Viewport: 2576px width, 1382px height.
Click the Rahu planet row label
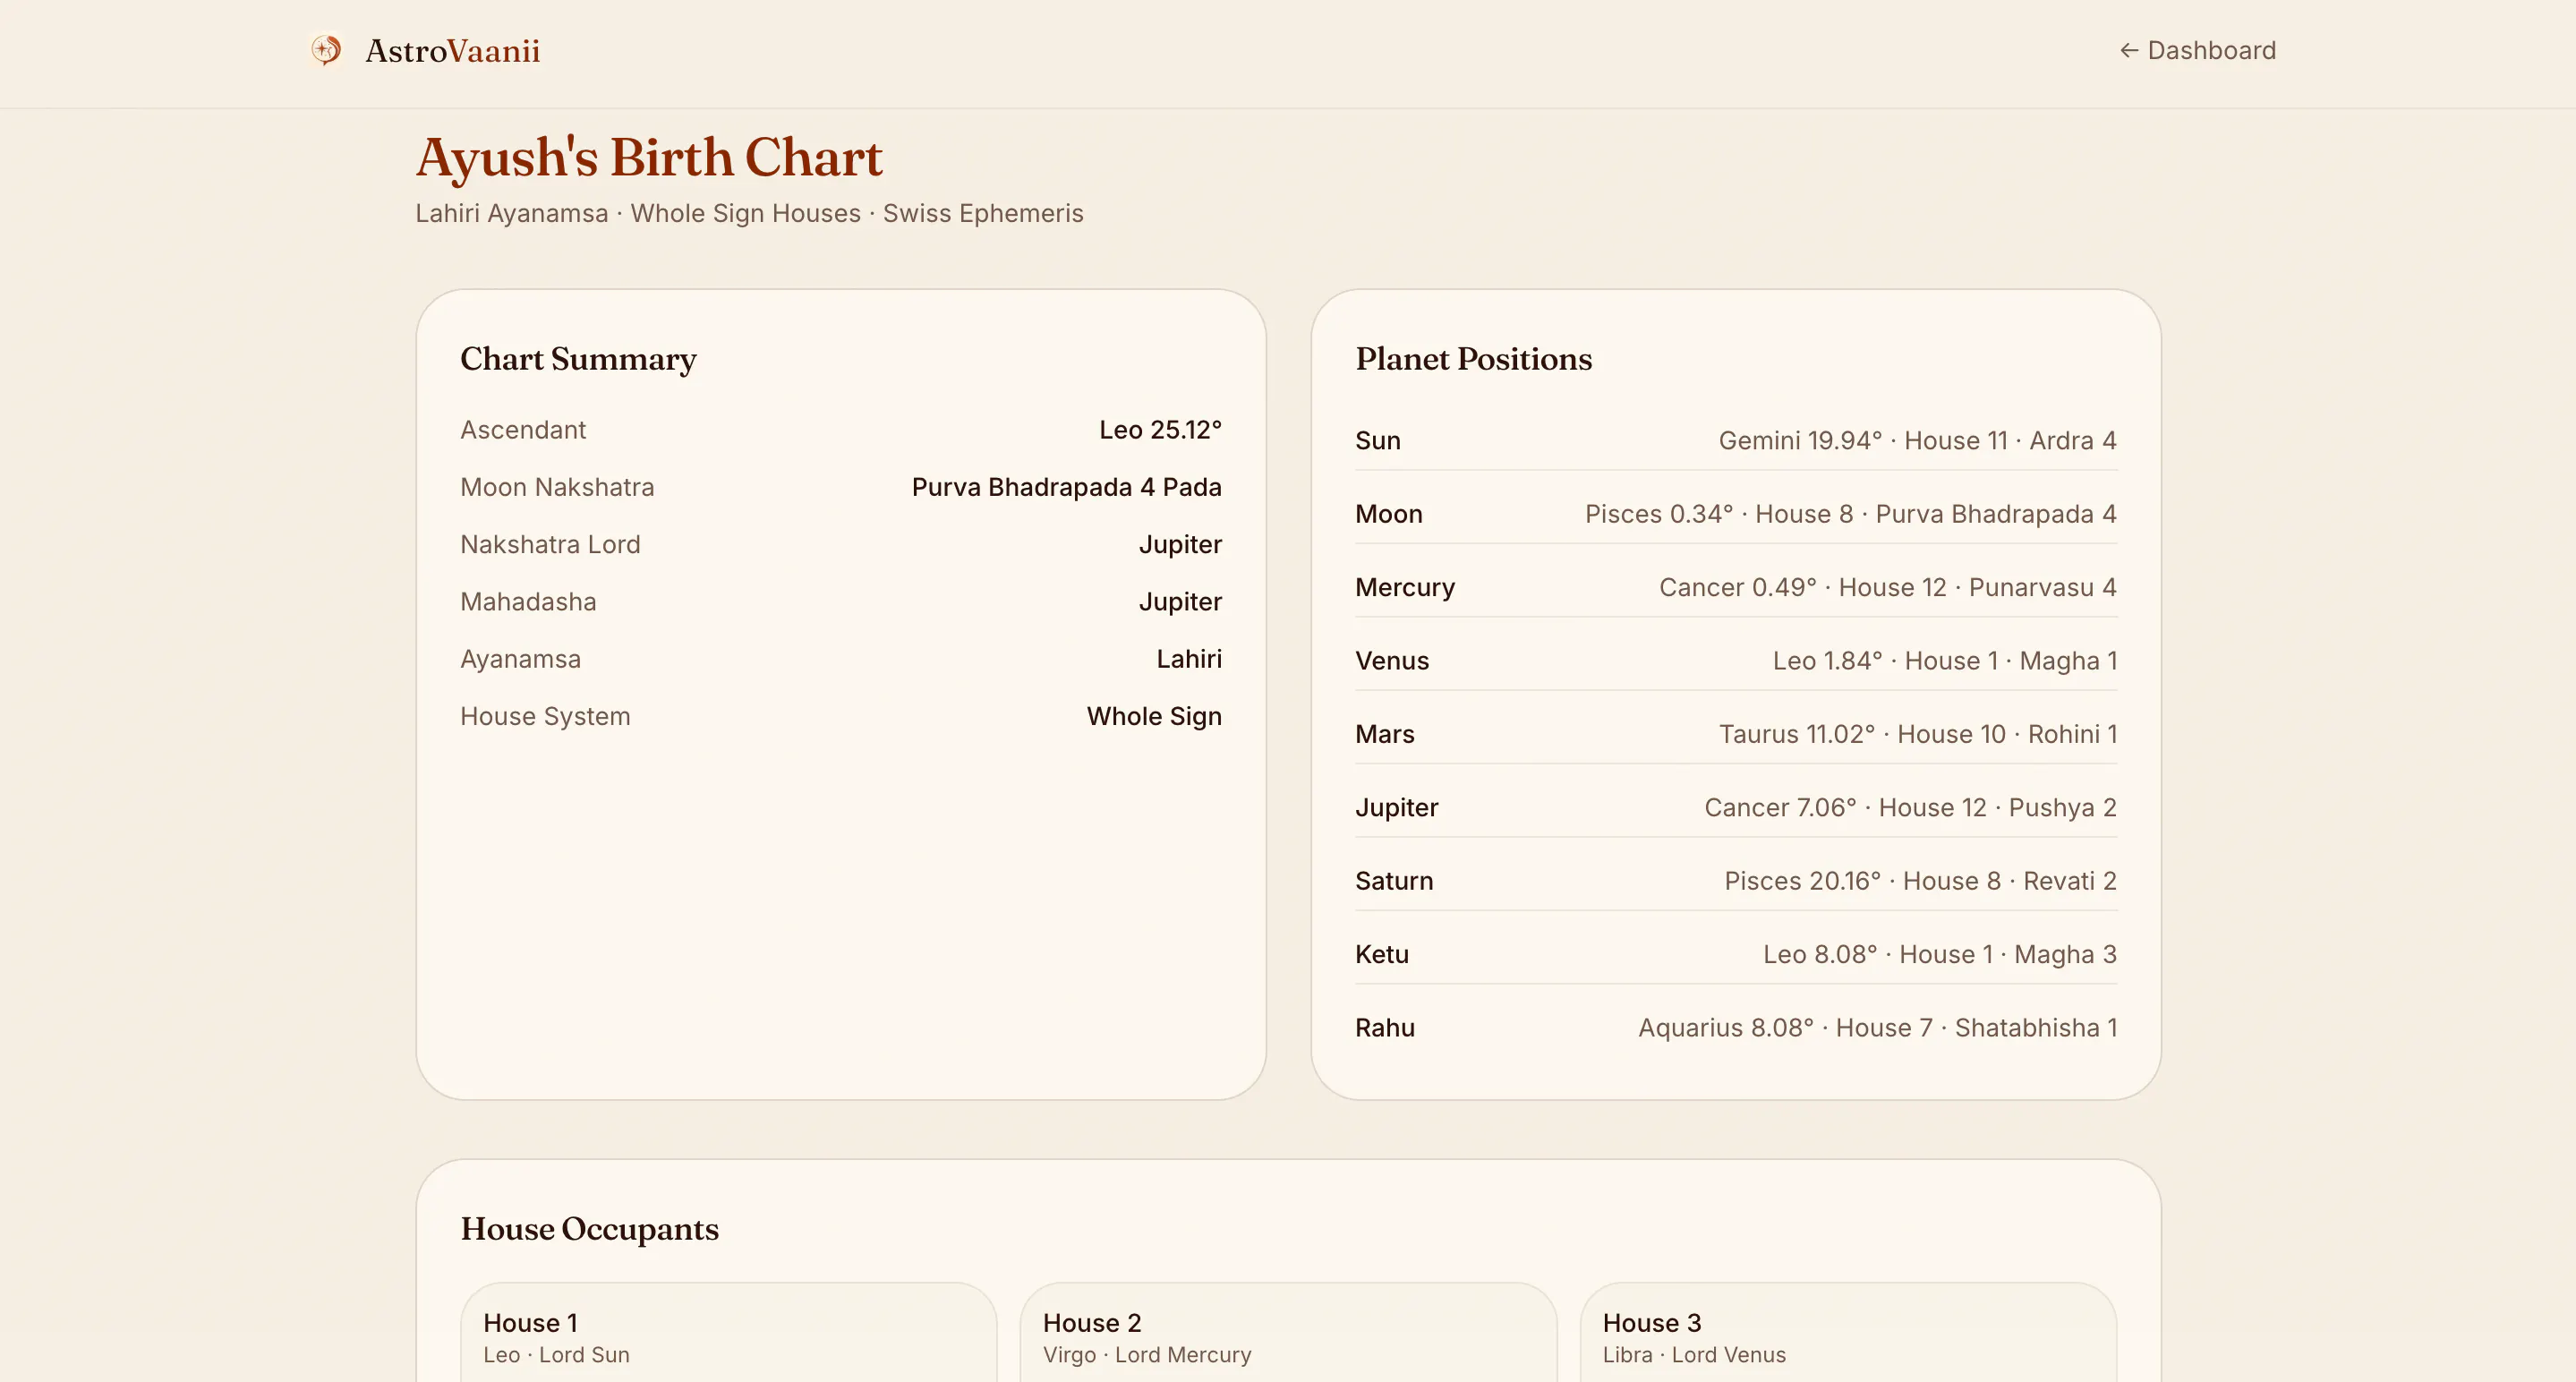click(1384, 1028)
